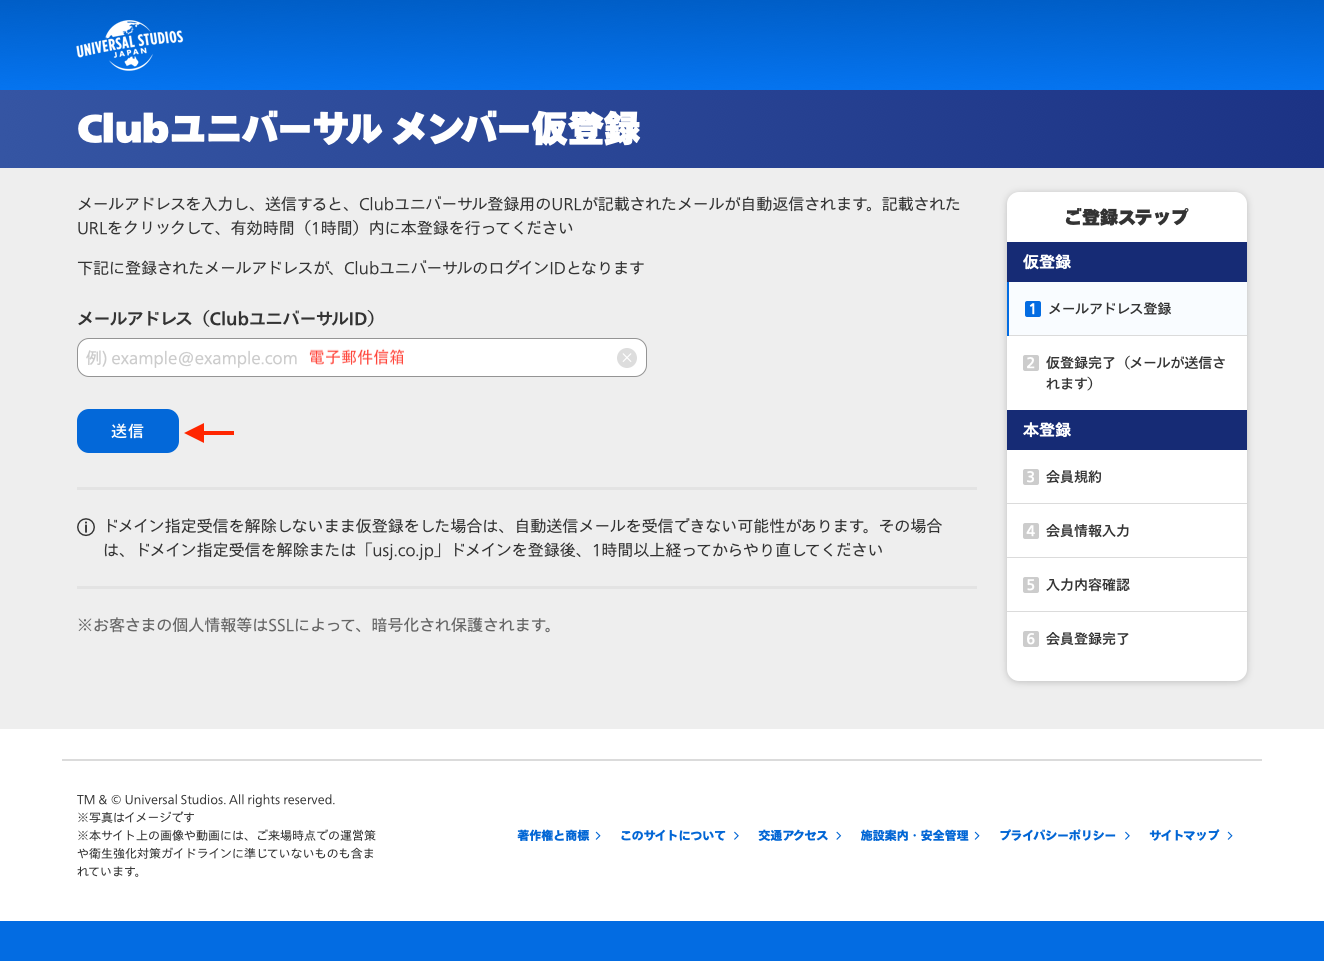The height and width of the screenshot is (961, 1324).
Task: Click the Clubユニバーサル メンバー仮登録 page title
Action: (359, 129)
